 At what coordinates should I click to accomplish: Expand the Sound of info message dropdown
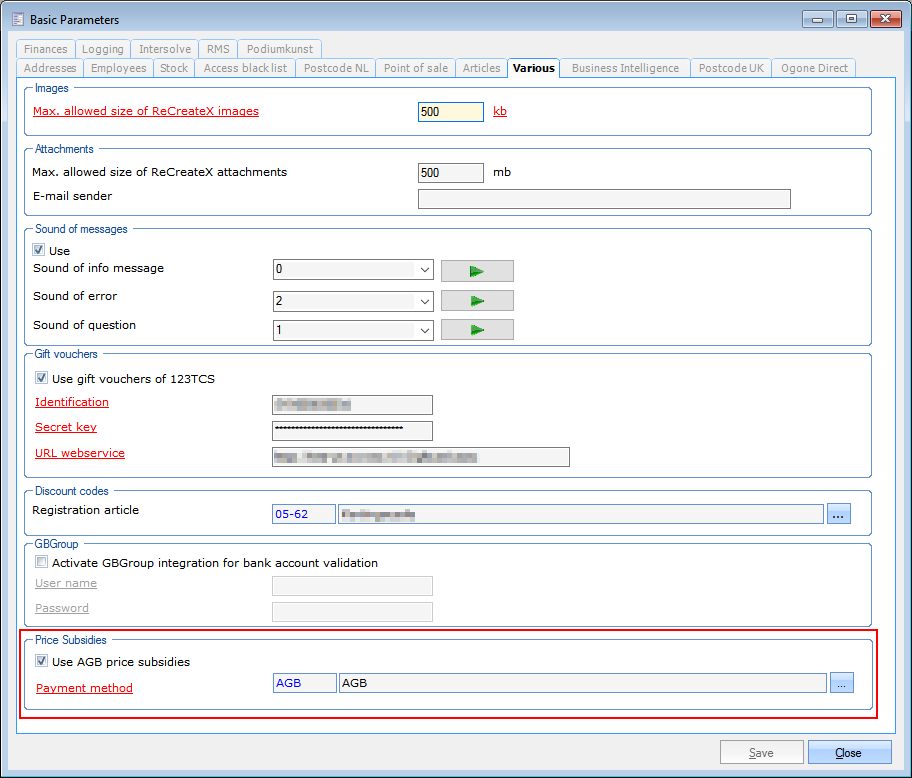tap(424, 271)
